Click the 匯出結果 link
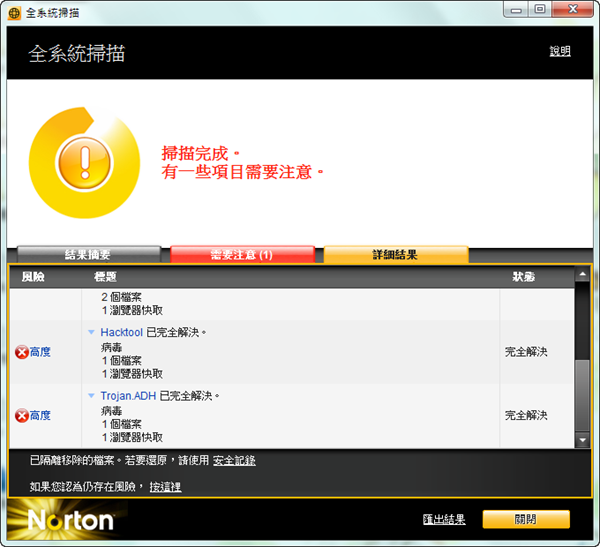600x547 pixels. [444, 519]
